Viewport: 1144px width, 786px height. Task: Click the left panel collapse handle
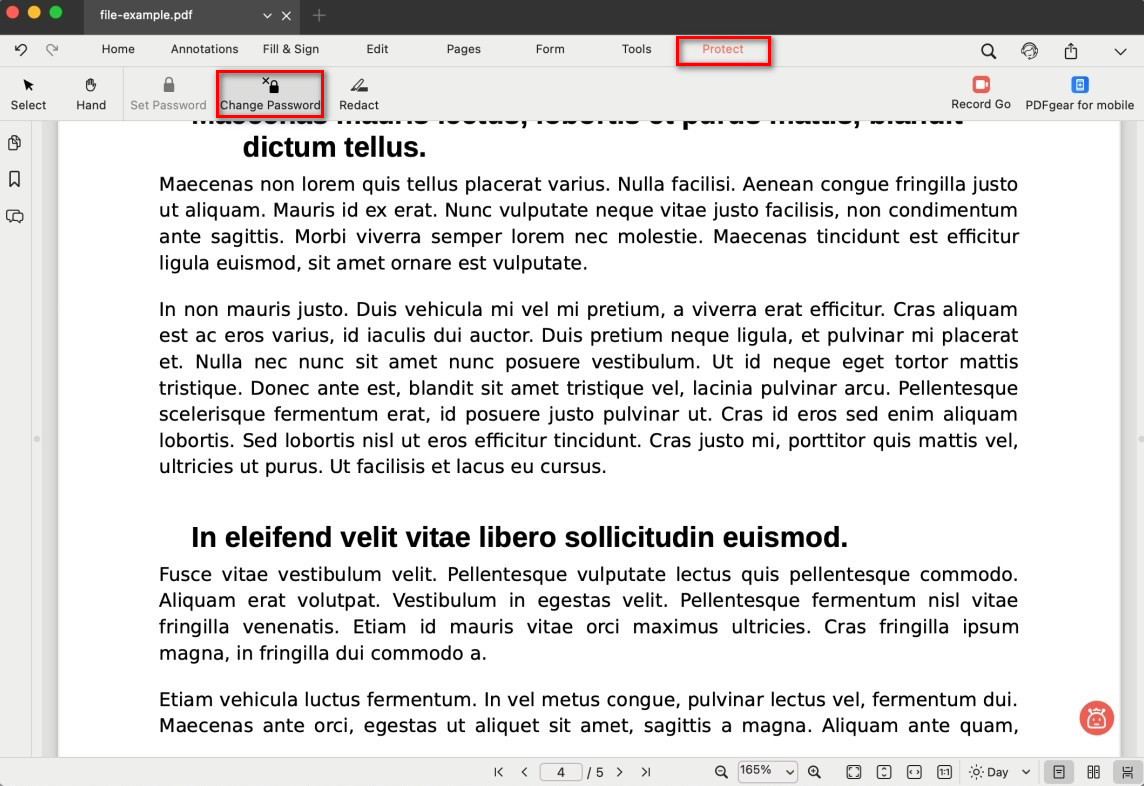coord(36,439)
